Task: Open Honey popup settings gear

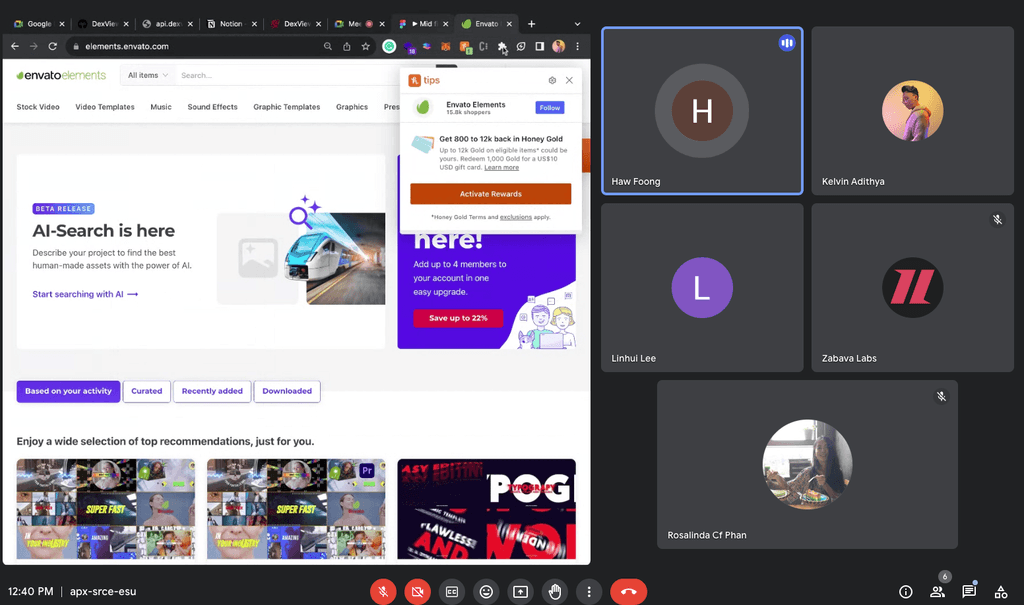Action: (x=552, y=80)
